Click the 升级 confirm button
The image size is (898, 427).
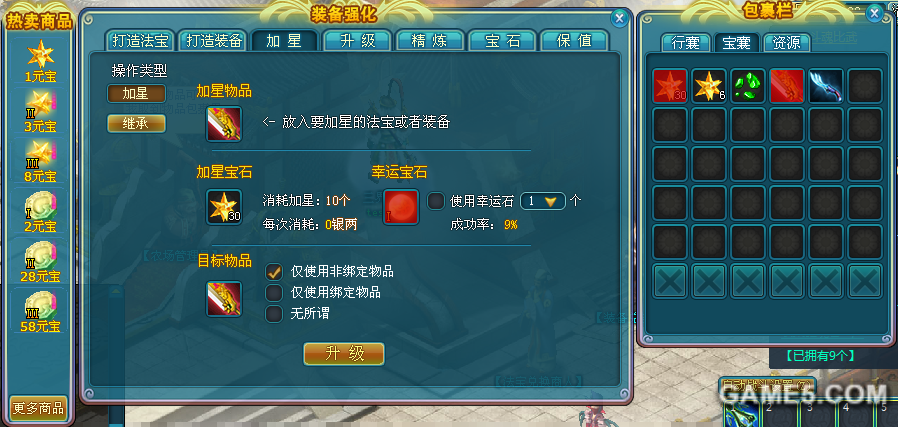tap(344, 354)
